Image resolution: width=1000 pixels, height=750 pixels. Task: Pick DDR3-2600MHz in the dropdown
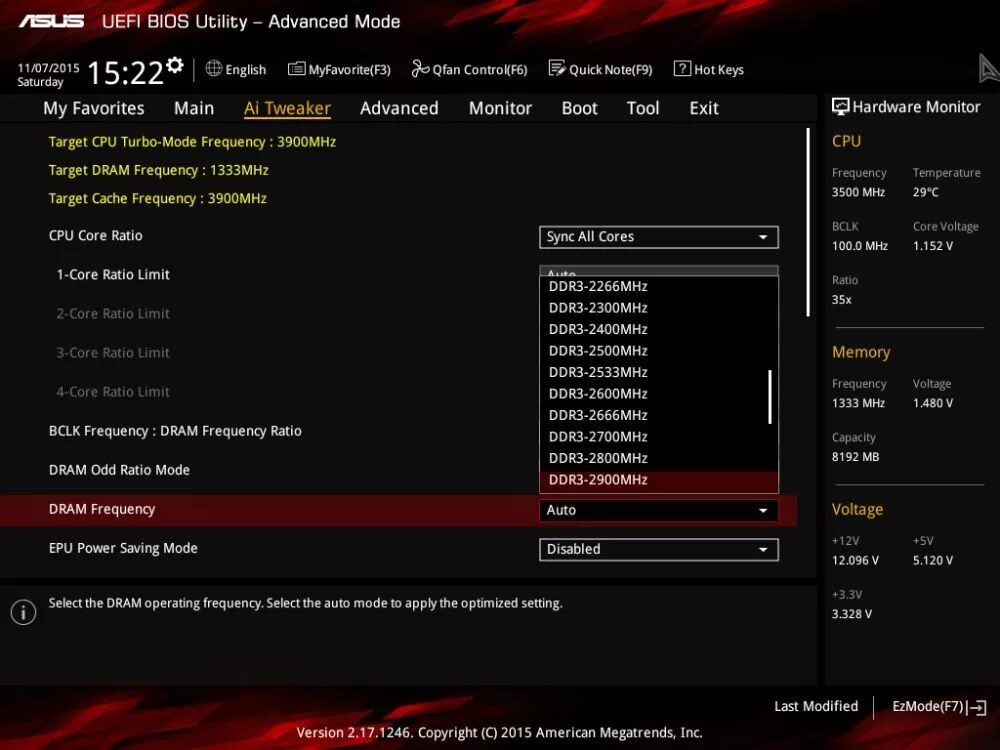pyautogui.click(x=659, y=394)
